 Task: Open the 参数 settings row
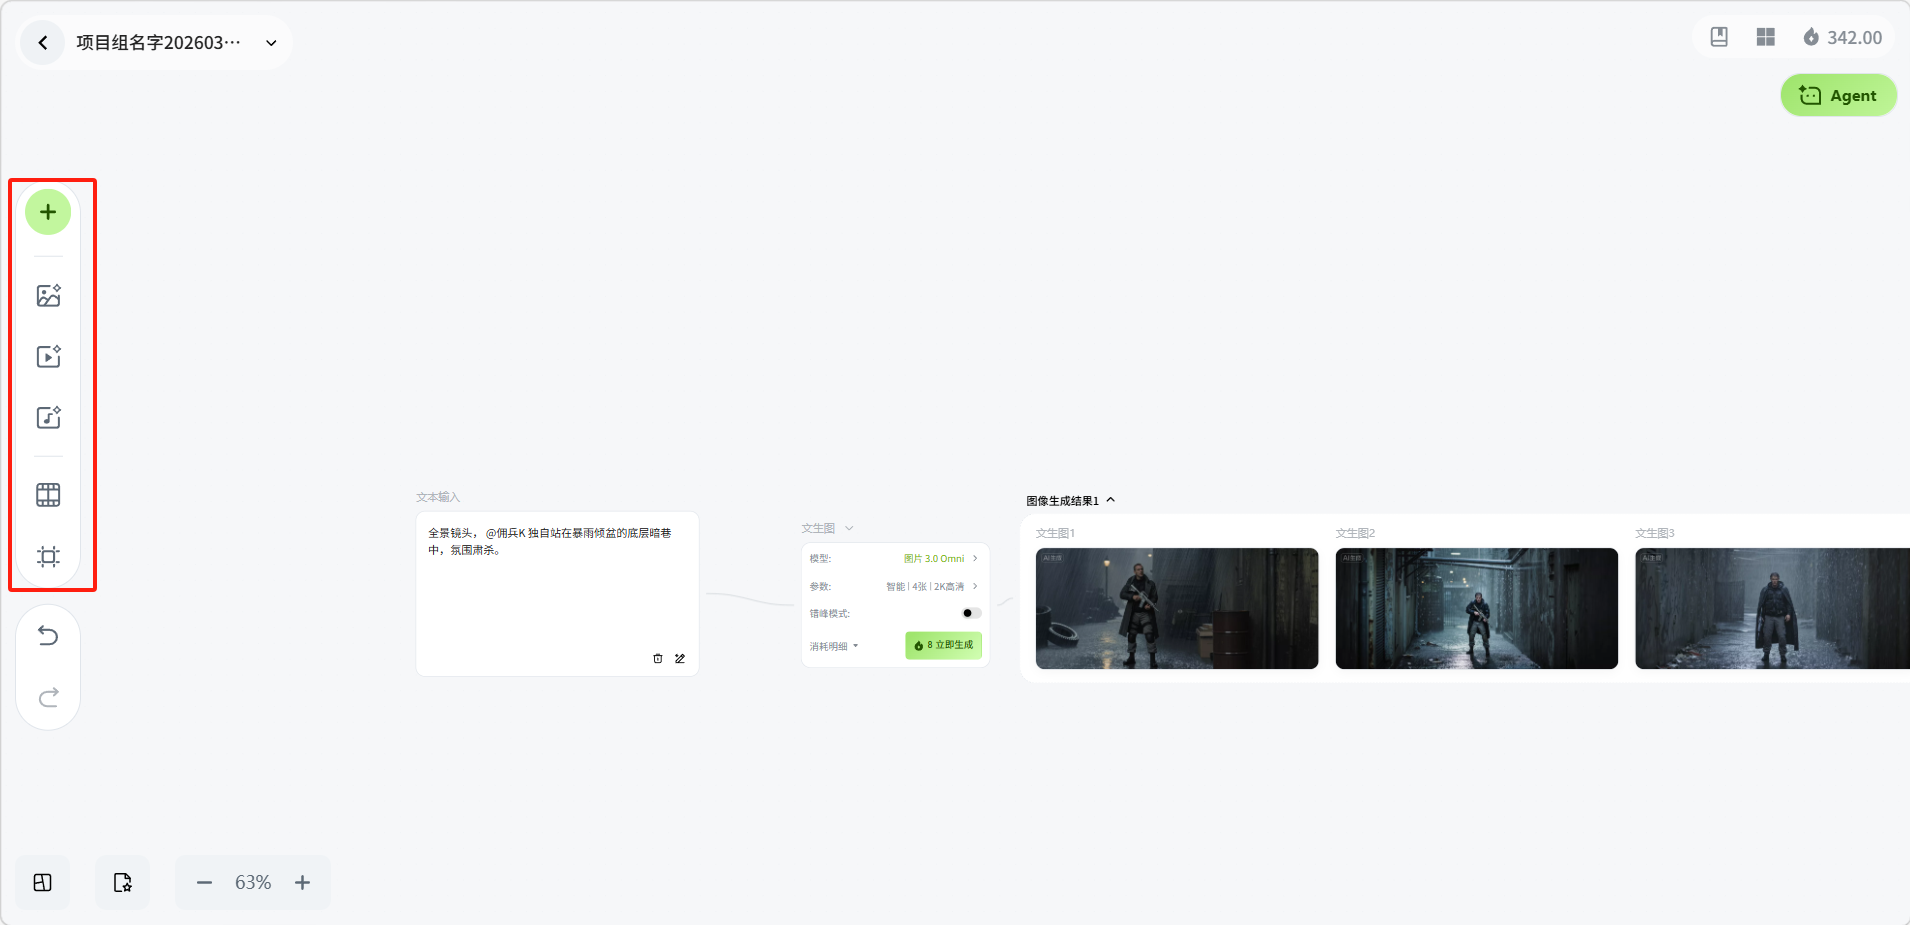pyautogui.click(x=930, y=587)
